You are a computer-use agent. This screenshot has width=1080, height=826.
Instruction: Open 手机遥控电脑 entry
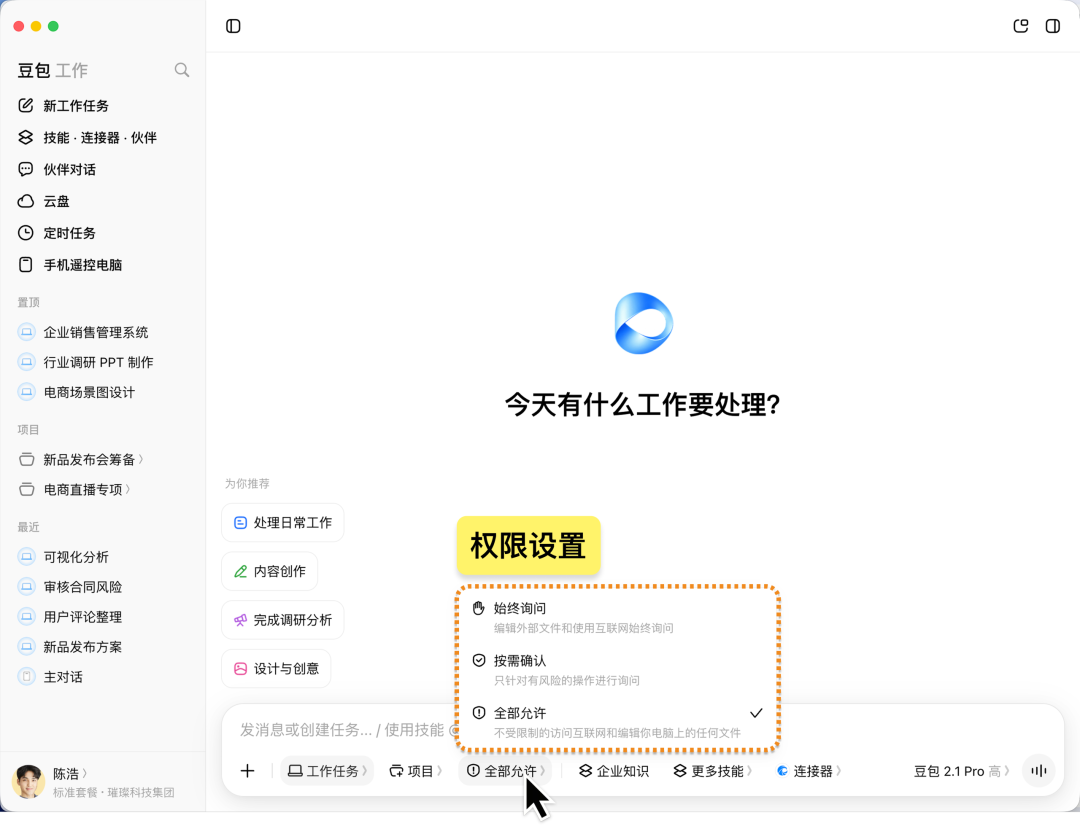(103, 265)
